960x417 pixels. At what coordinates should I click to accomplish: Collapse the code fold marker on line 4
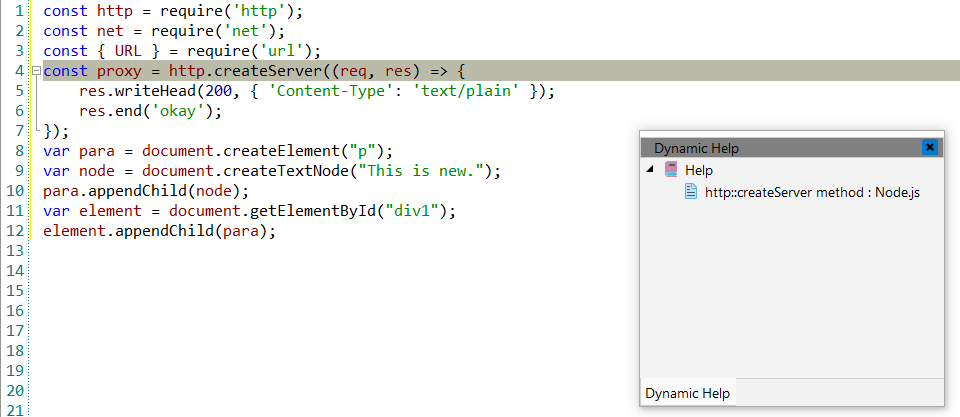pyautogui.click(x=36, y=71)
